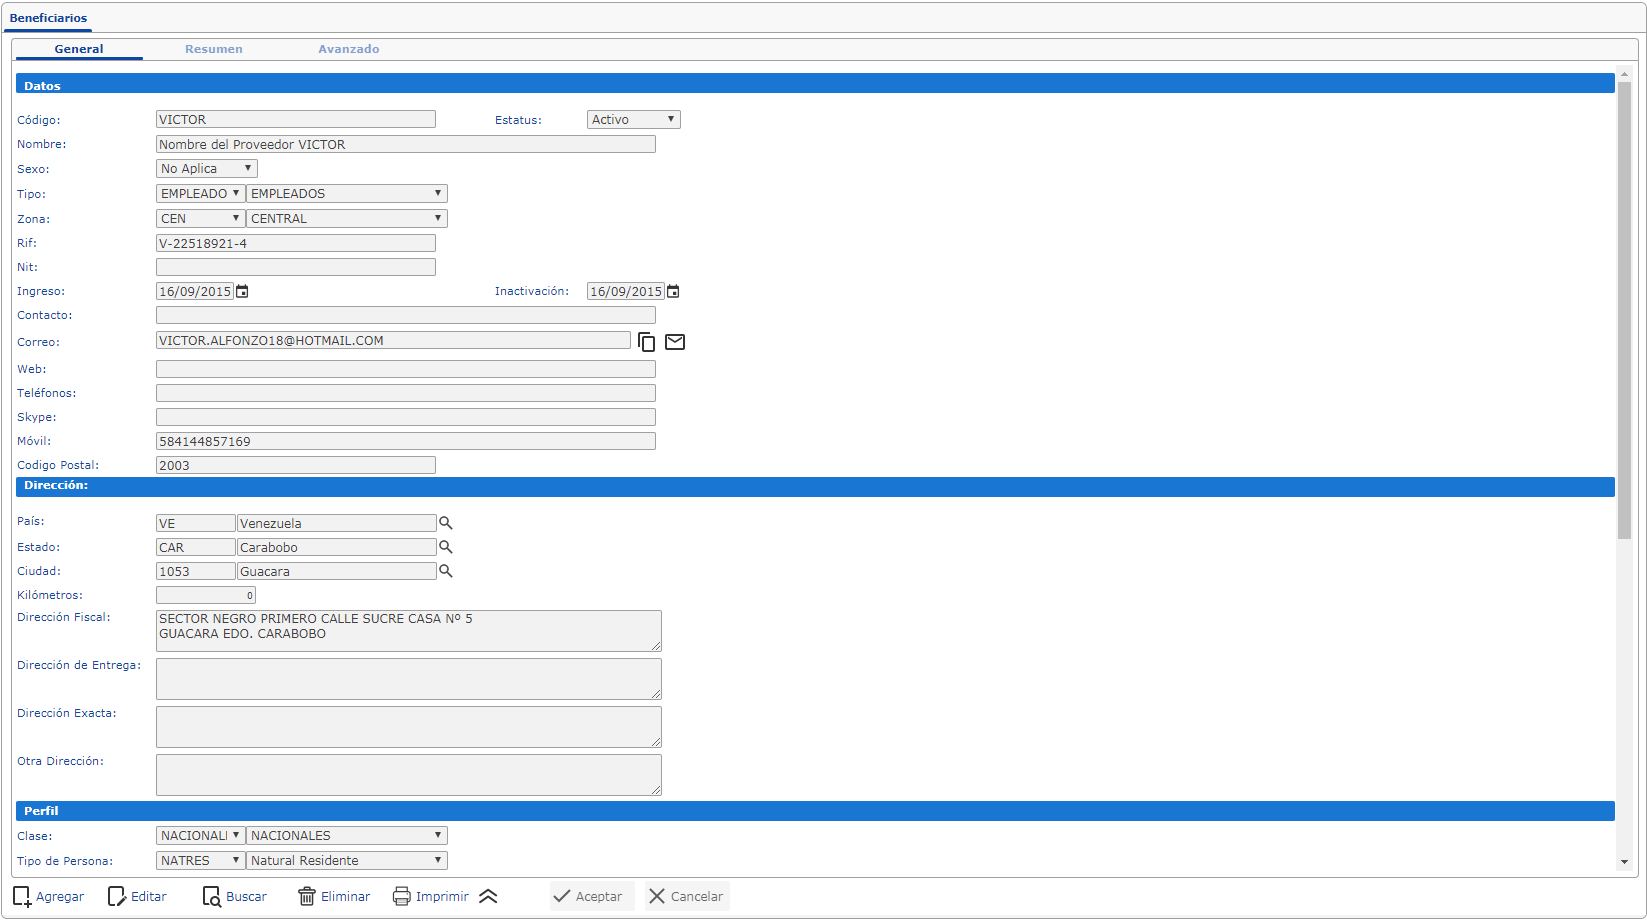Click the send mail envelope icon

coord(675,342)
